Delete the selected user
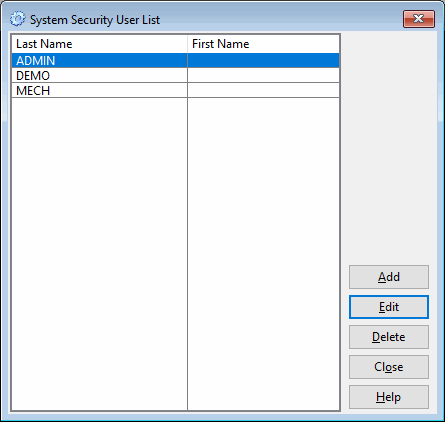 pos(389,337)
